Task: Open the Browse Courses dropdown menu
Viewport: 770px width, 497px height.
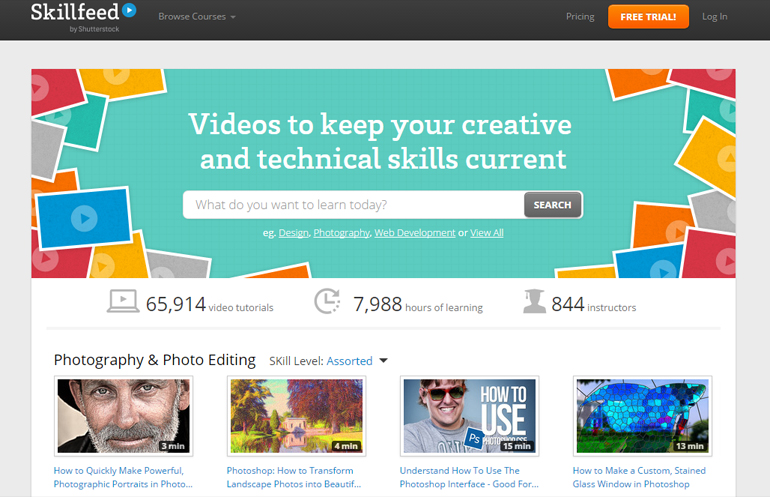Action: pos(197,17)
